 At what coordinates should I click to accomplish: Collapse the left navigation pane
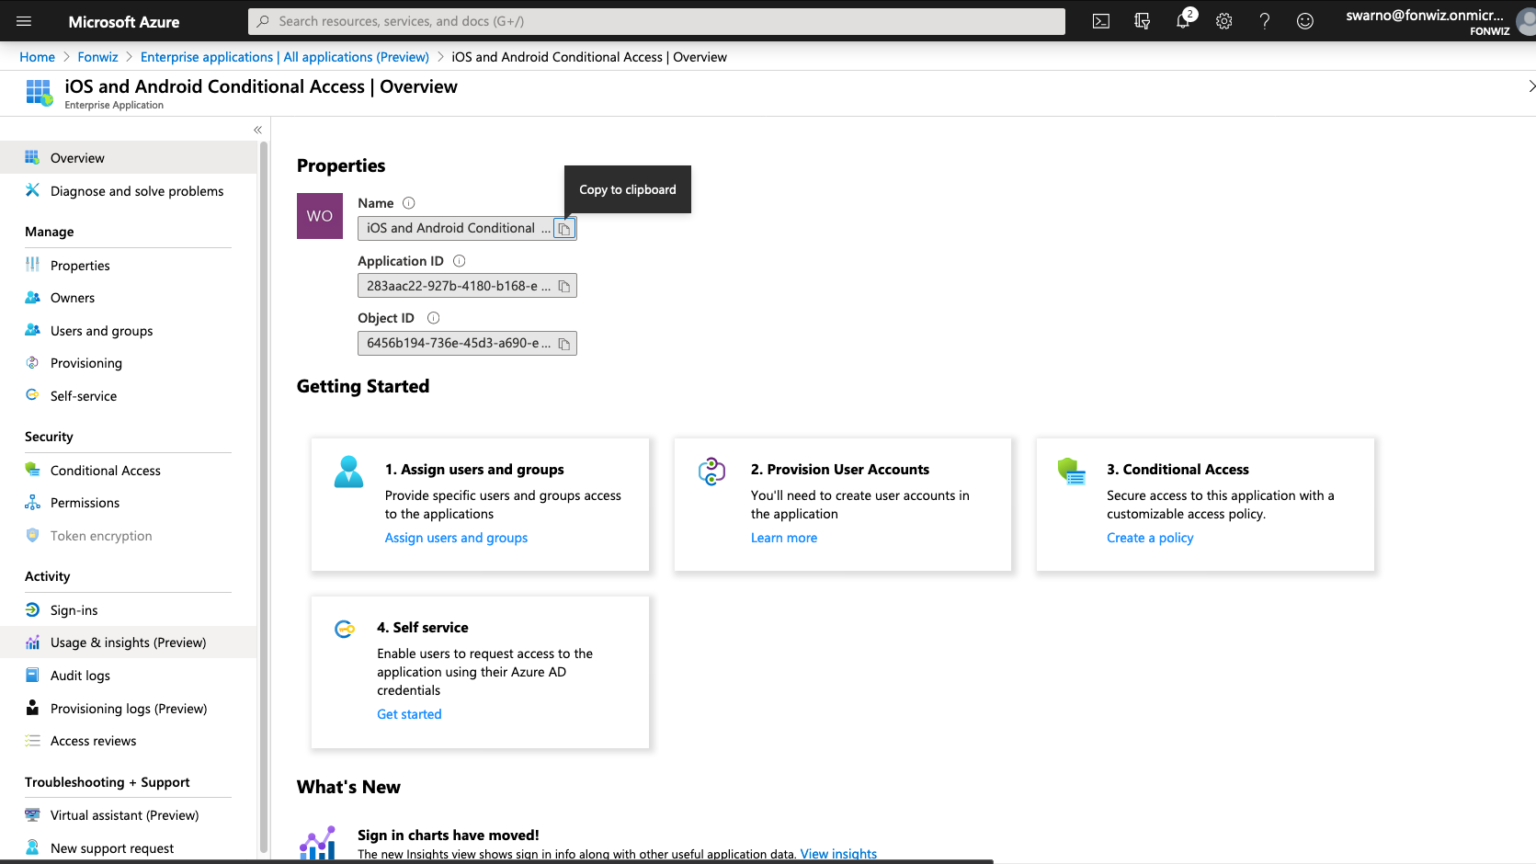coord(257,129)
